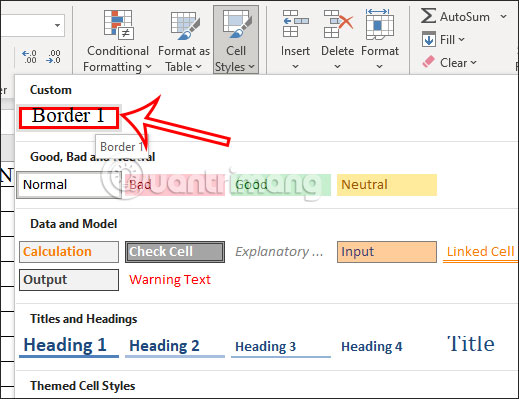Click the Insert cells icon

click(295, 23)
